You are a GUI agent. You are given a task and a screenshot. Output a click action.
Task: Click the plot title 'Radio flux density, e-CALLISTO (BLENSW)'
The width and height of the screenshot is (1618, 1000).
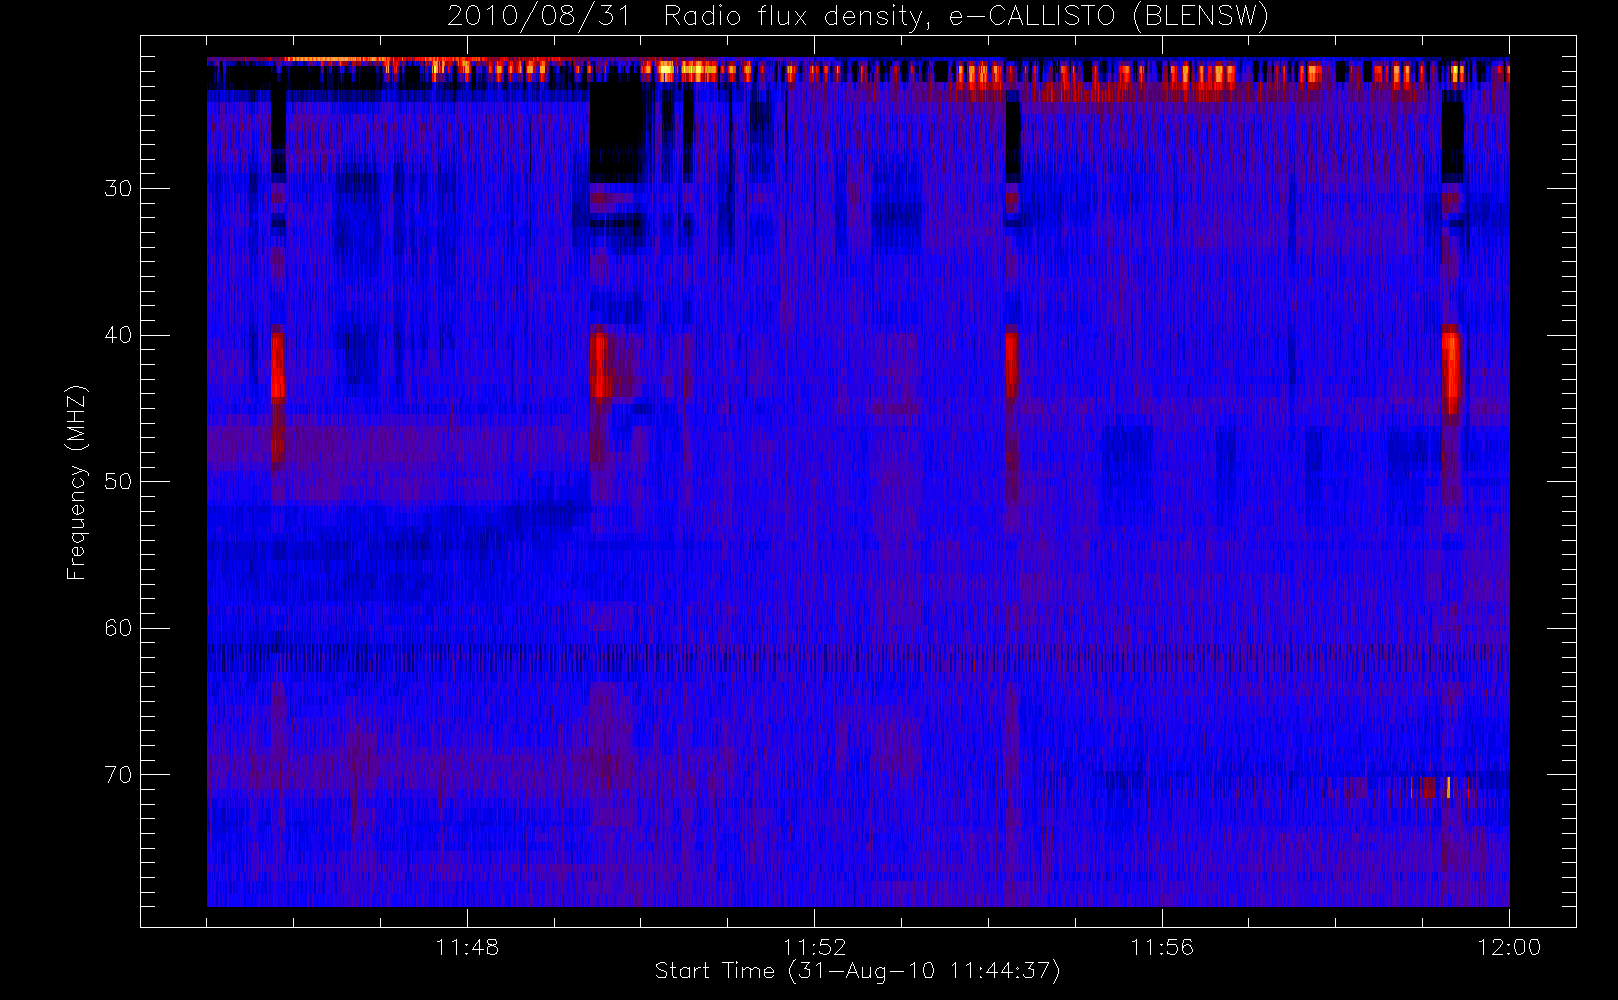[x=965, y=17]
